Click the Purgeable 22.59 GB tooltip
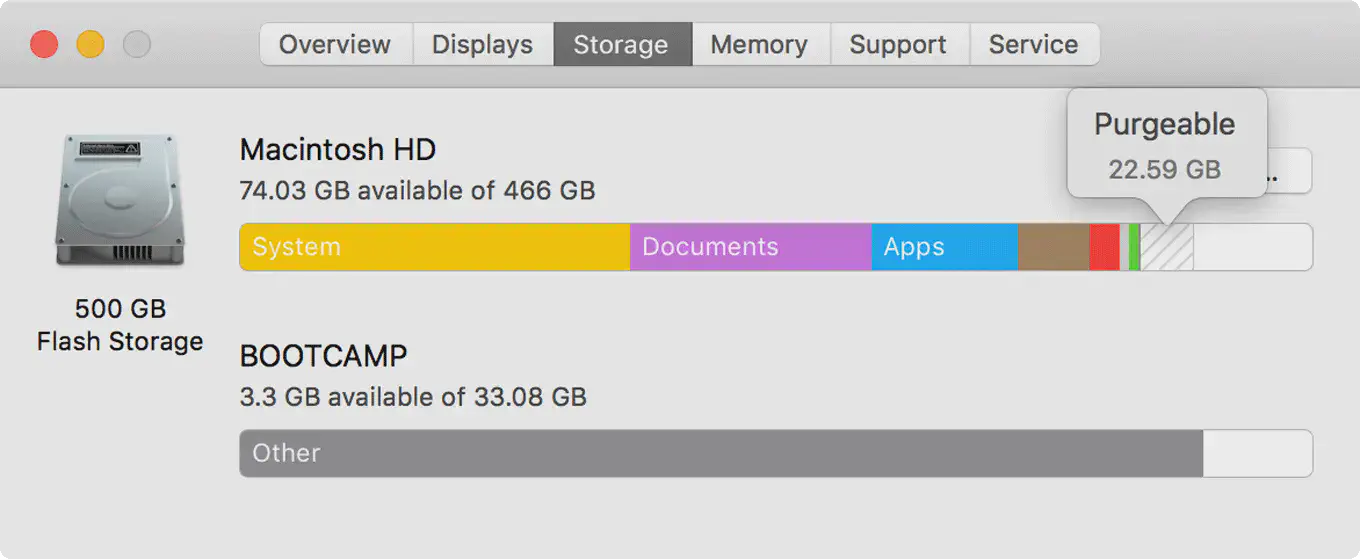1360x559 pixels. pos(1166,145)
